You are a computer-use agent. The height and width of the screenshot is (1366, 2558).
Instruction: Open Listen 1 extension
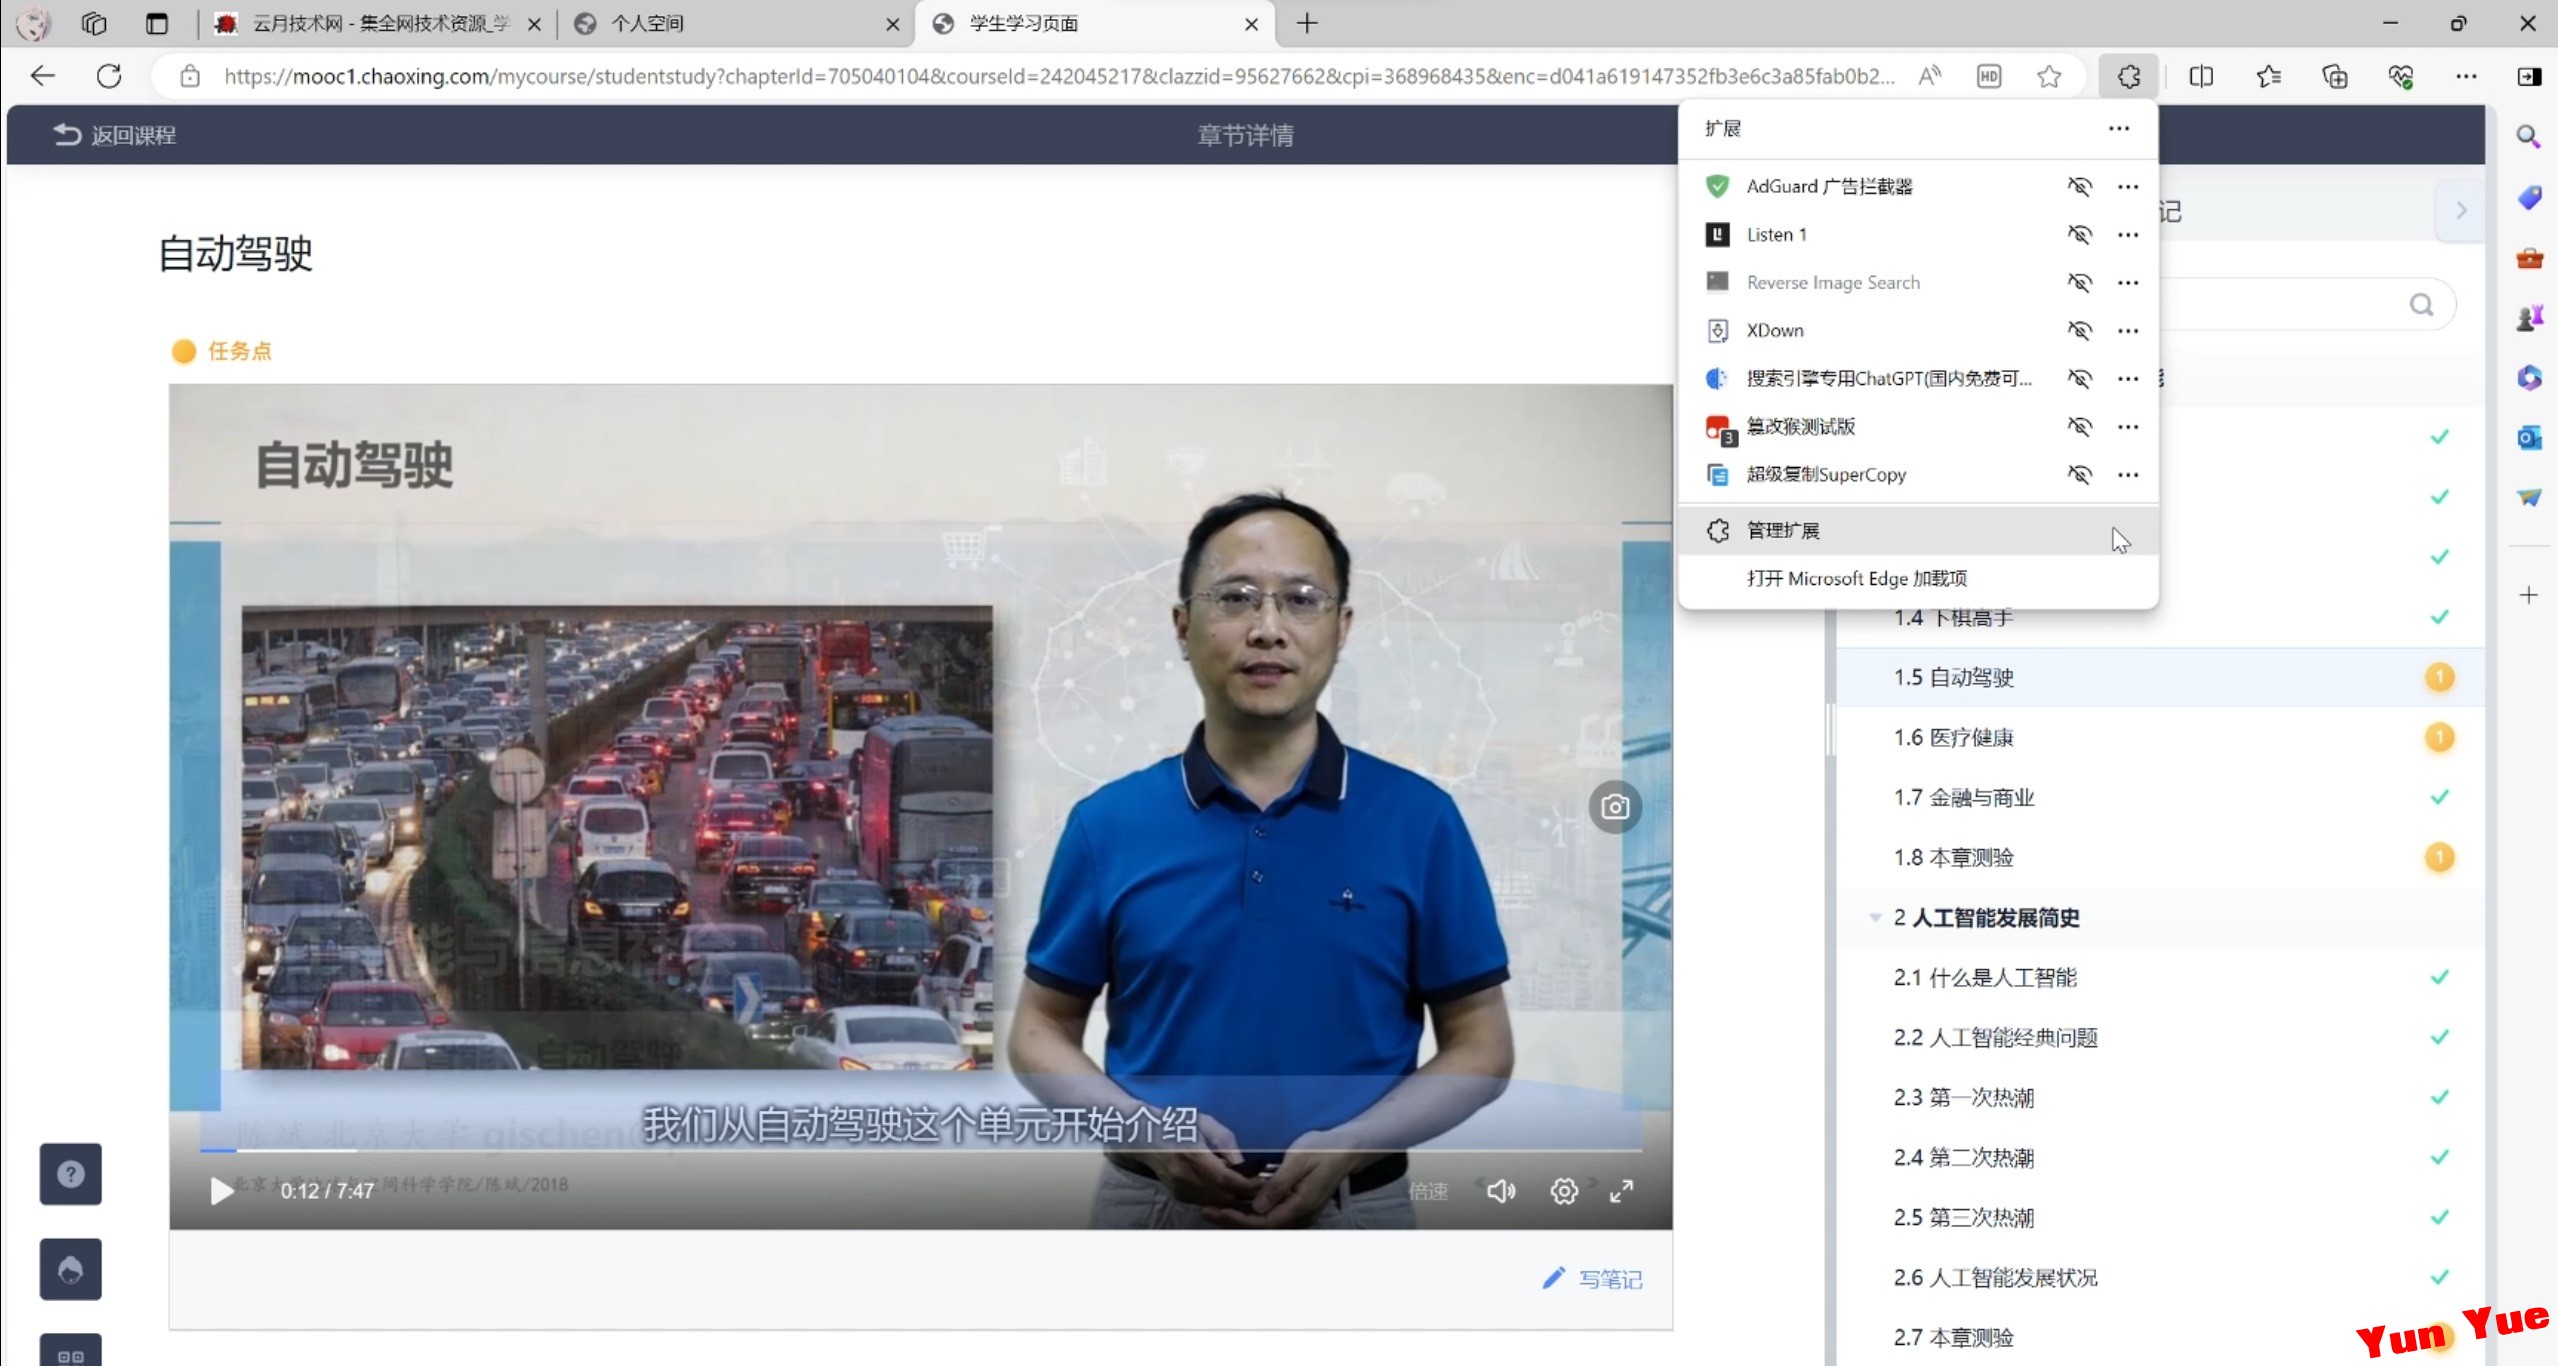pyautogui.click(x=1776, y=234)
